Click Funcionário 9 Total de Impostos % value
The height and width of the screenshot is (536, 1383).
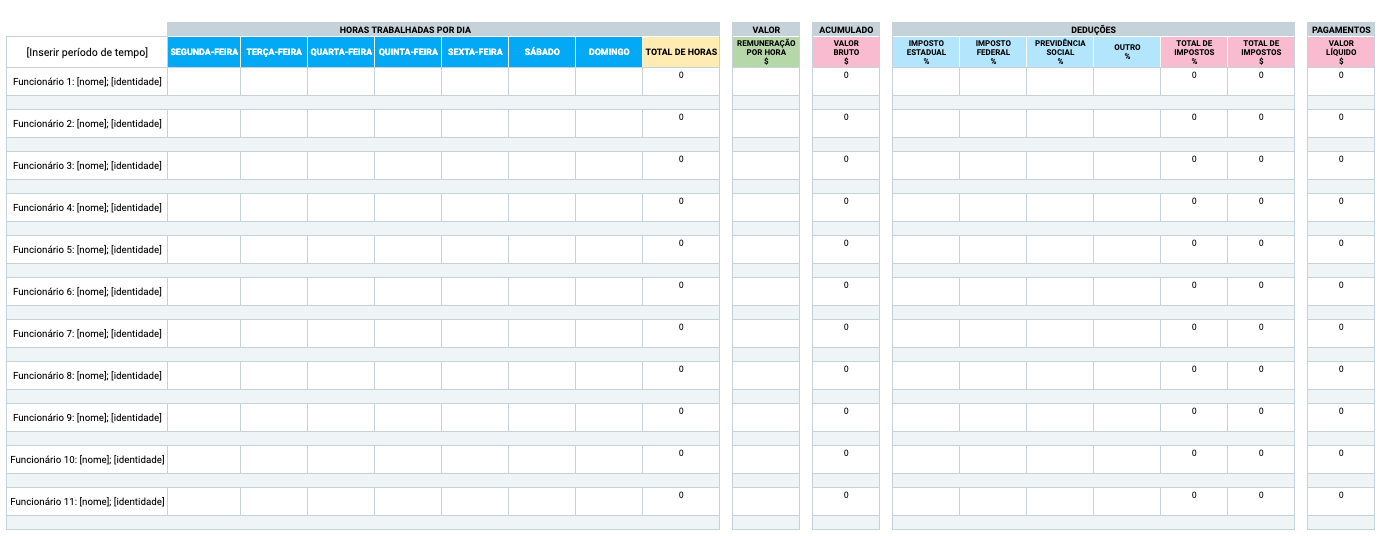tap(1194, 418)
